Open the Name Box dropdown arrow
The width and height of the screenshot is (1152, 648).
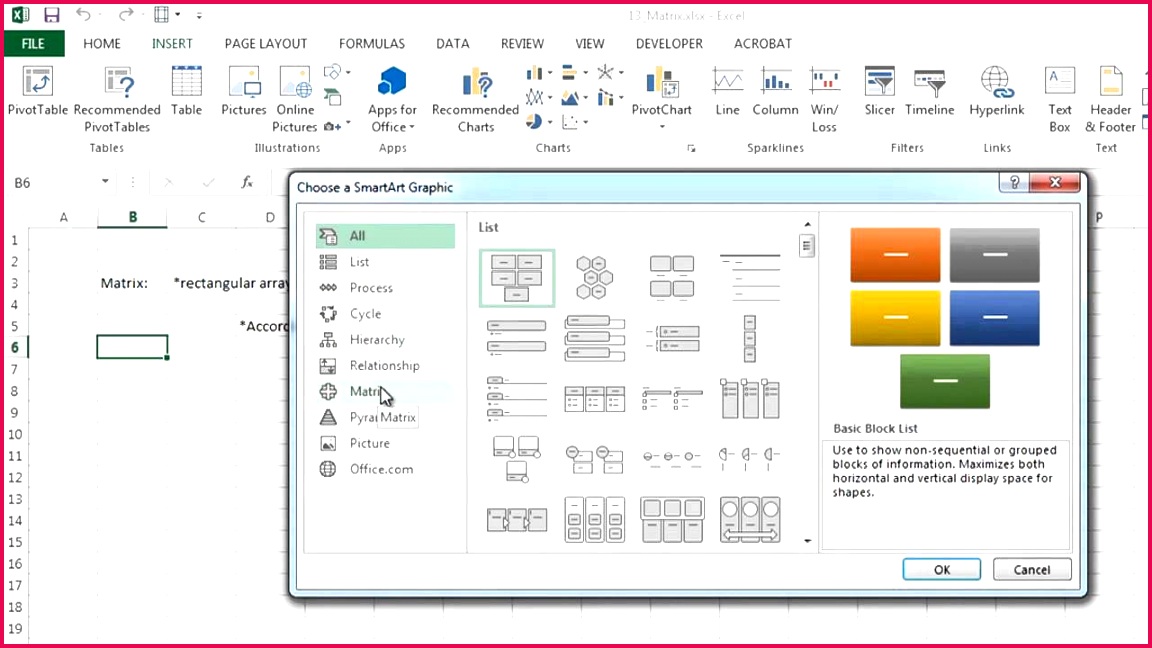(x=105, y=181)
